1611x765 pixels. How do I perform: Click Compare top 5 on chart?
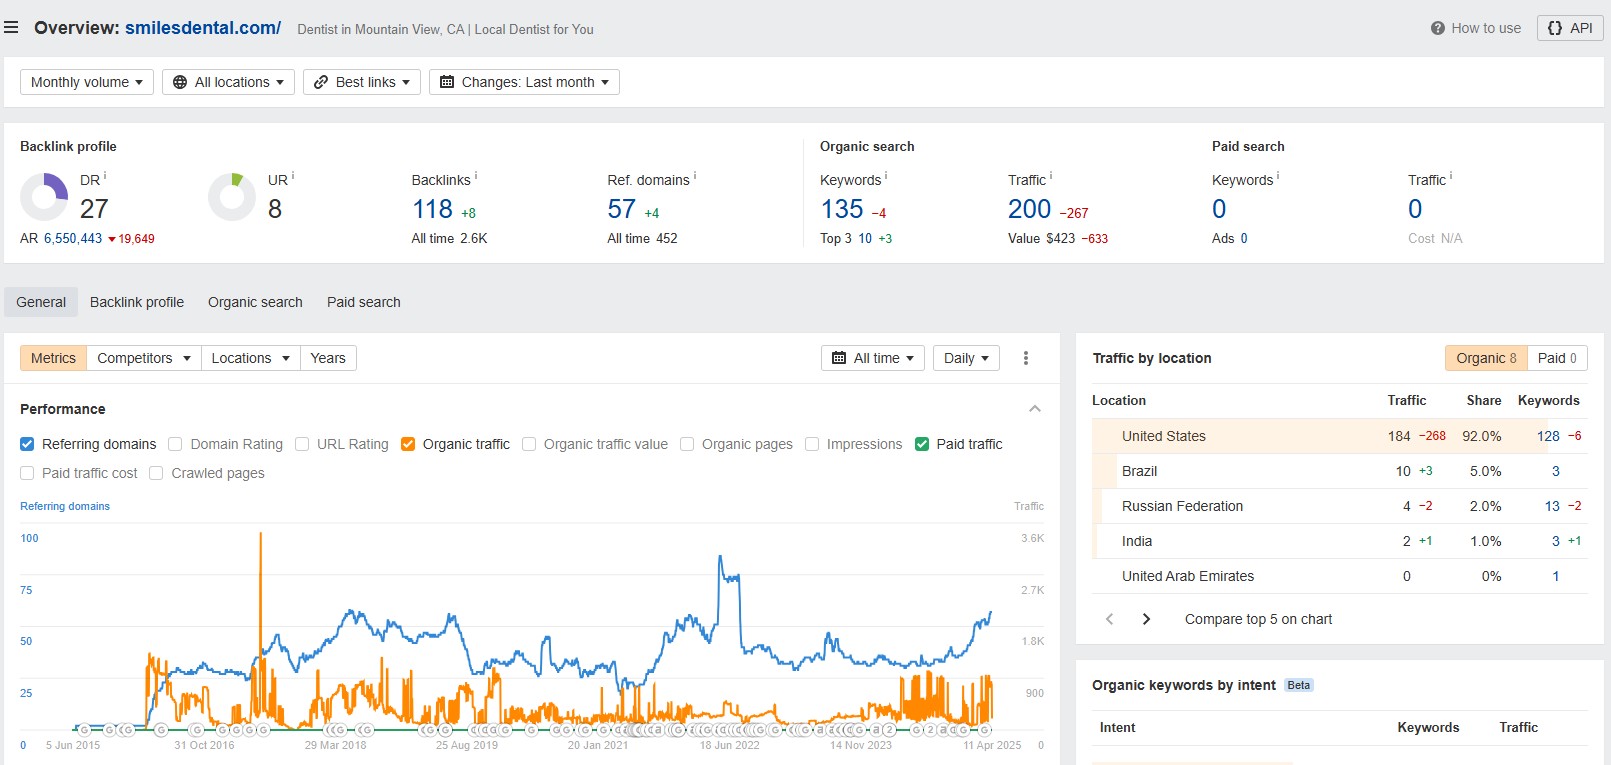click(1258, 619)
